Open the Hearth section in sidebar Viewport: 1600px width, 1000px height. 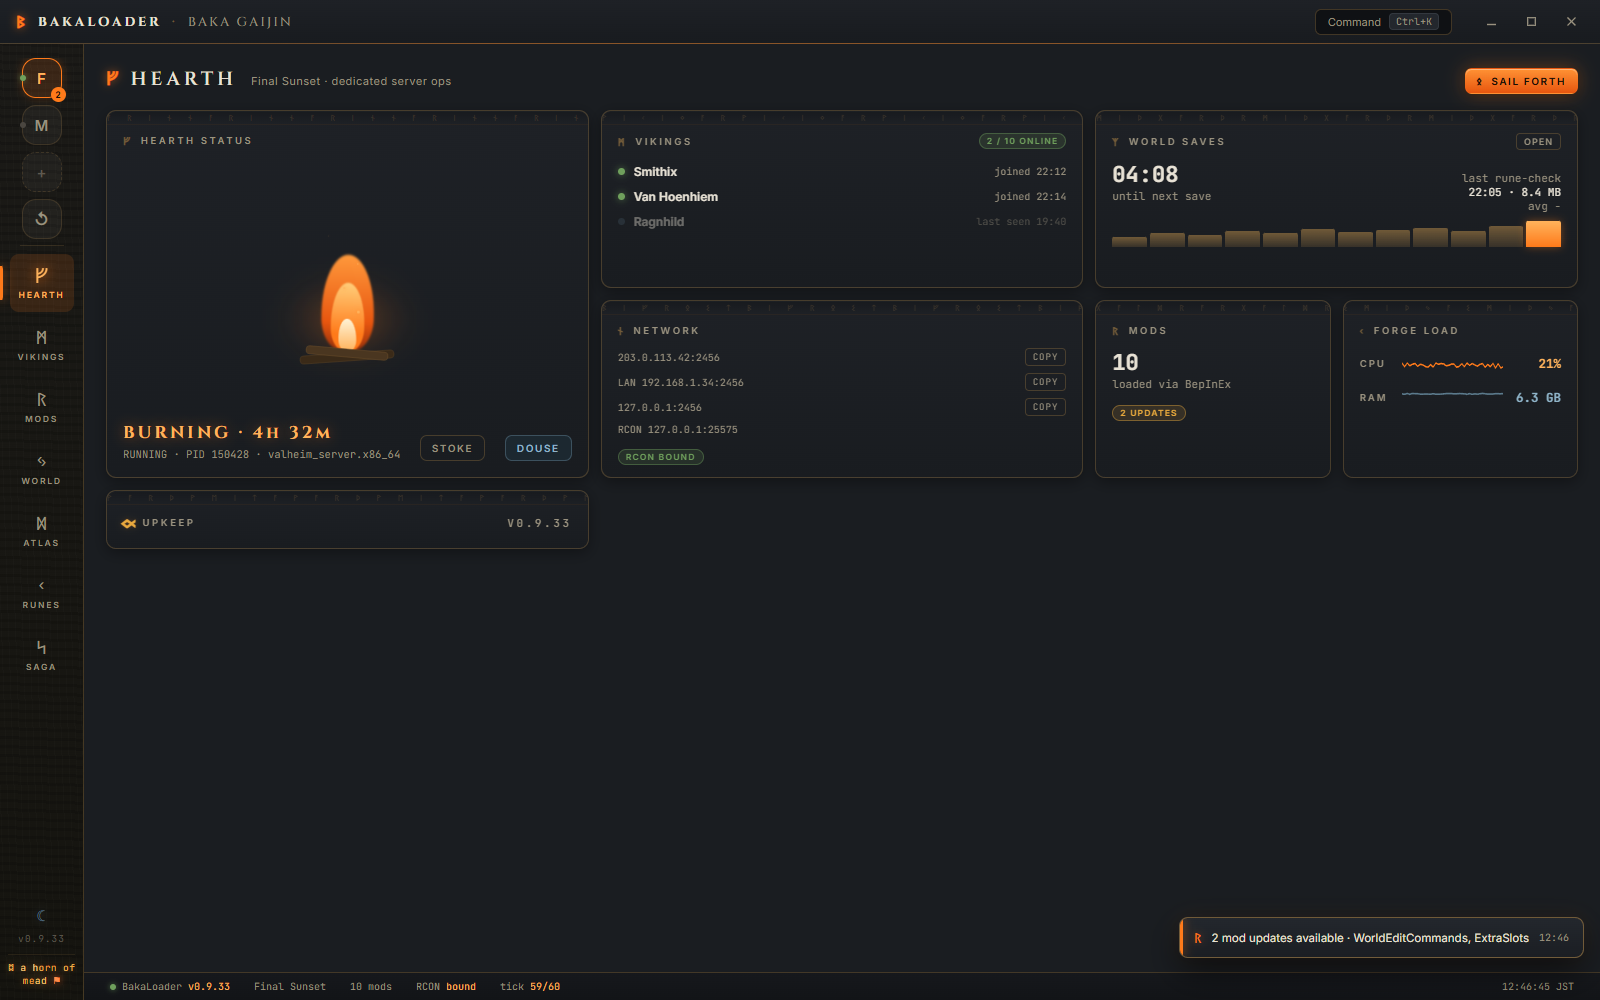click(41, 283)
